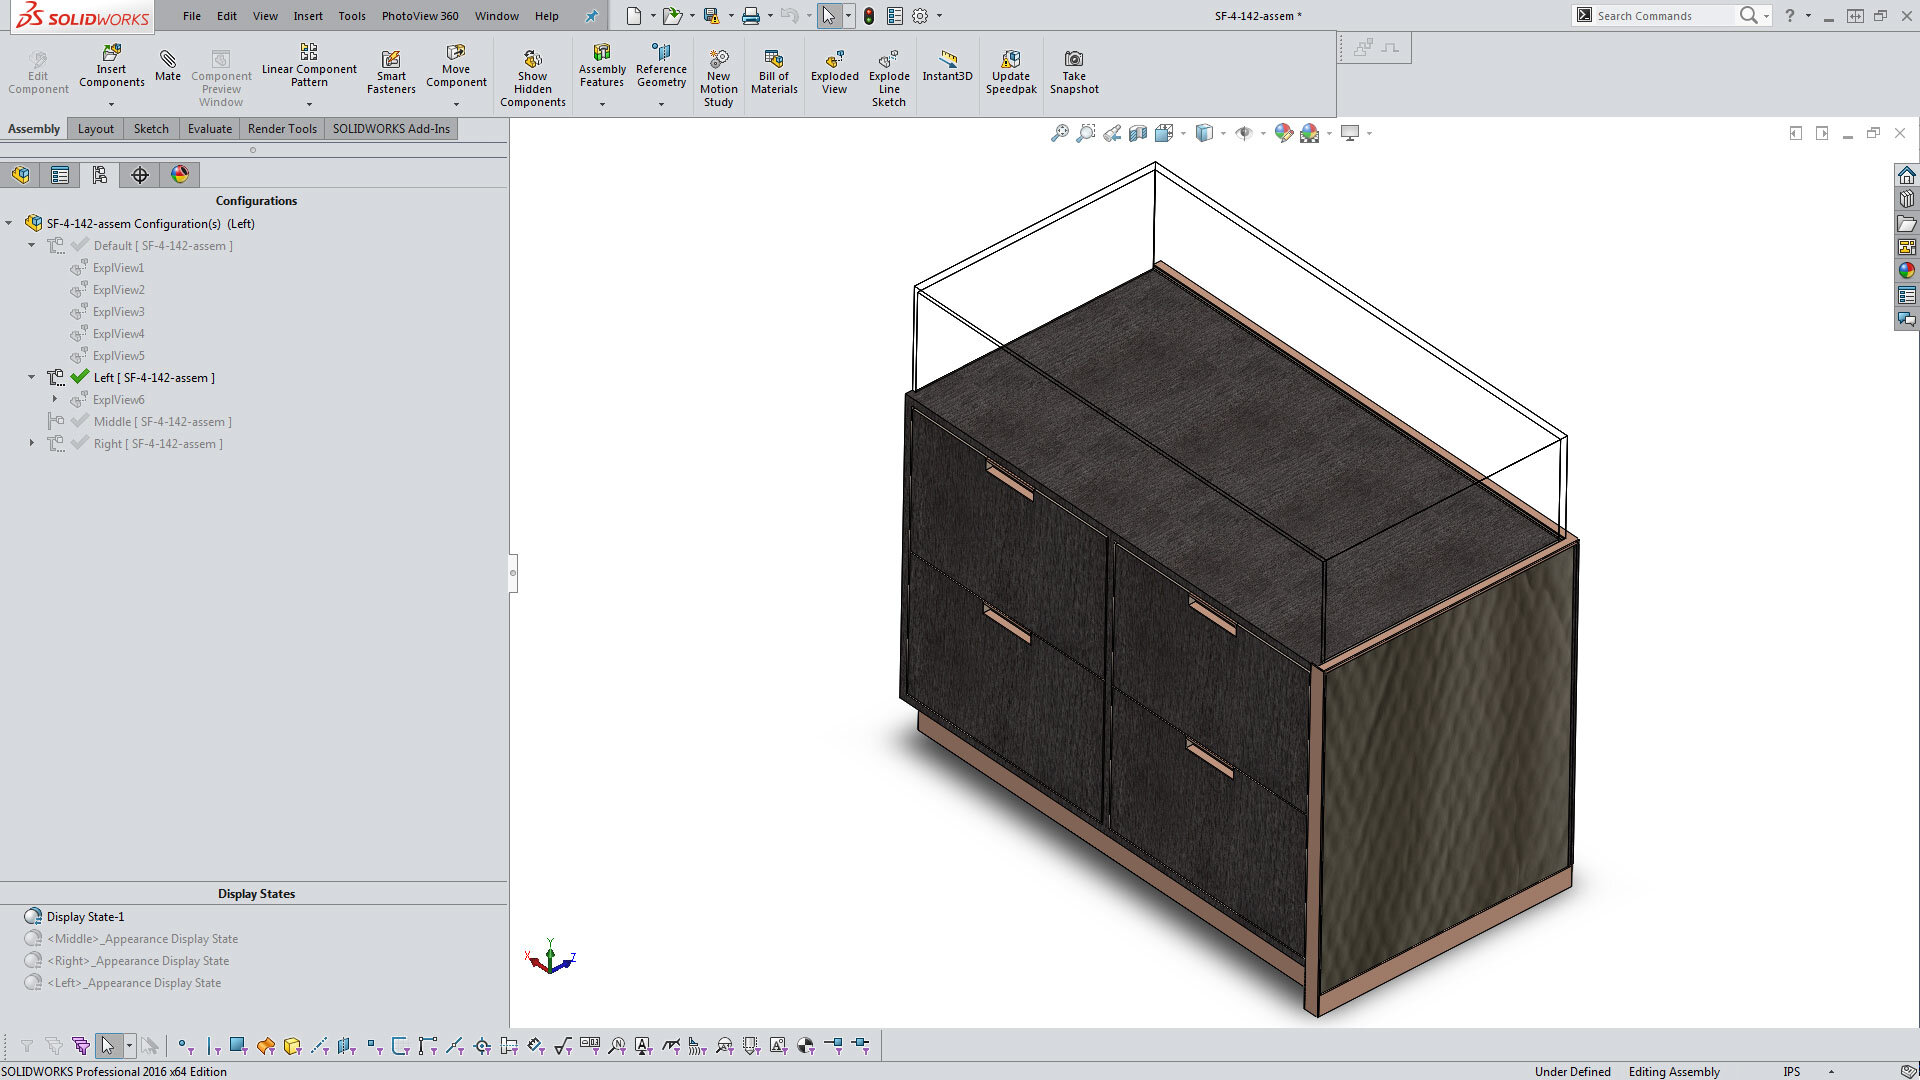Switch to the Evaluate tab

[210, 129]
